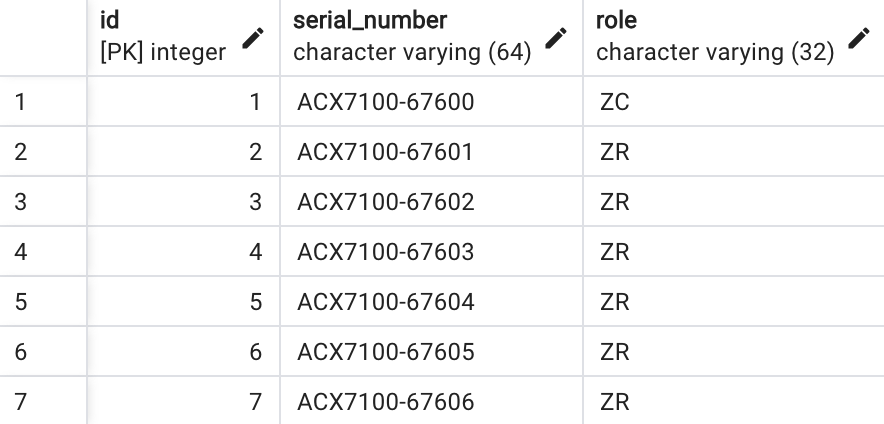Click the edit pencil icon in id column
This screenshot has width=884, height=424.
(253, 38)
